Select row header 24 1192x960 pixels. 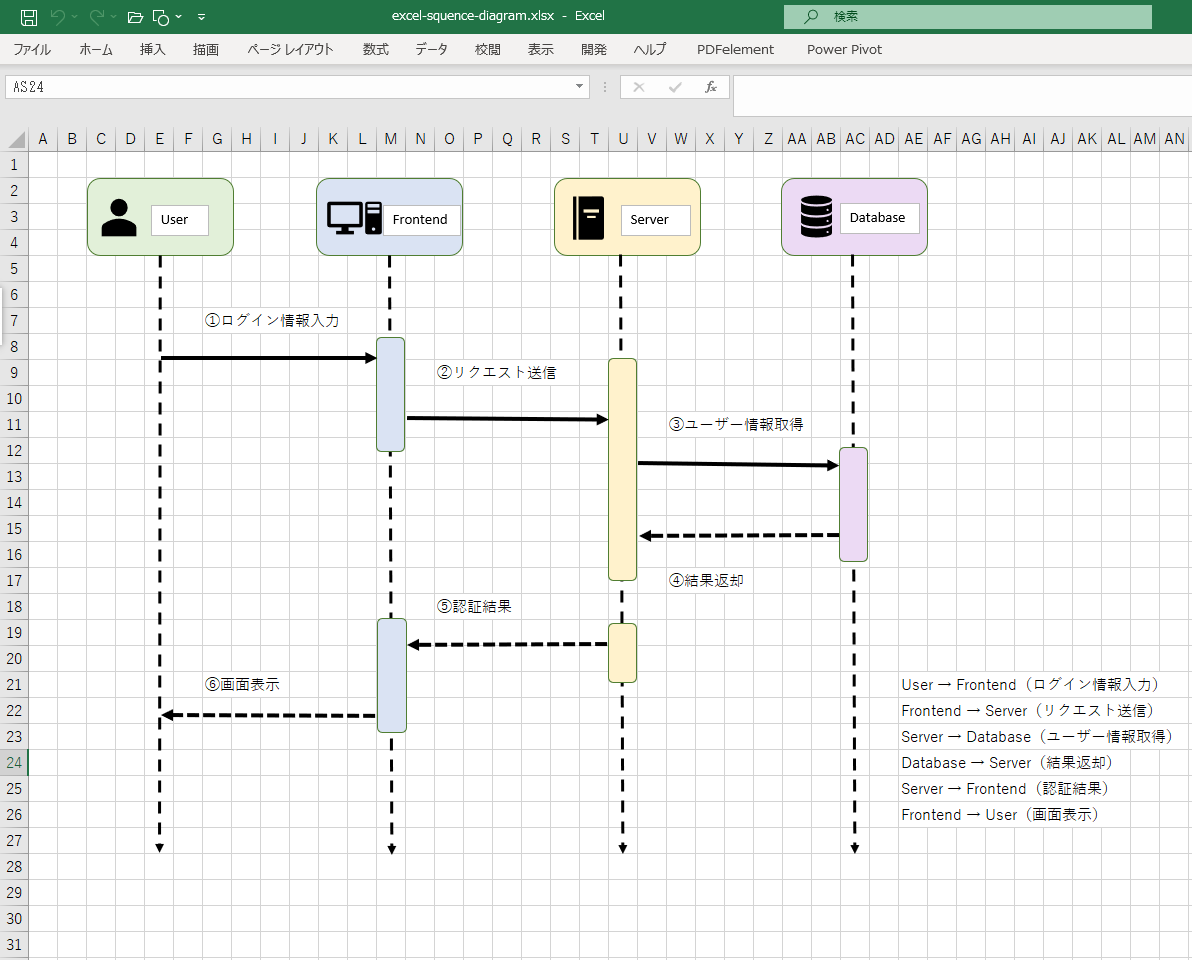coord(14,763)
